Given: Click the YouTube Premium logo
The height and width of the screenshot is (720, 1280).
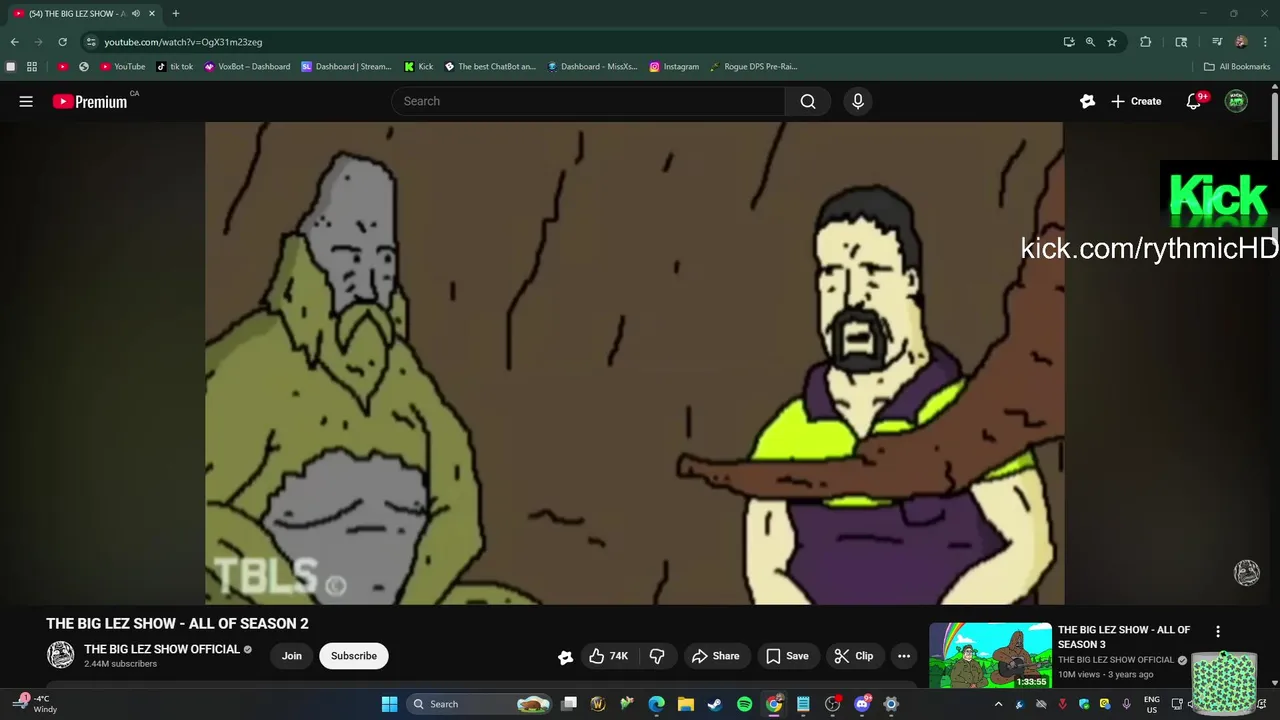Looking at the screenshot, I should pos(90,101).
